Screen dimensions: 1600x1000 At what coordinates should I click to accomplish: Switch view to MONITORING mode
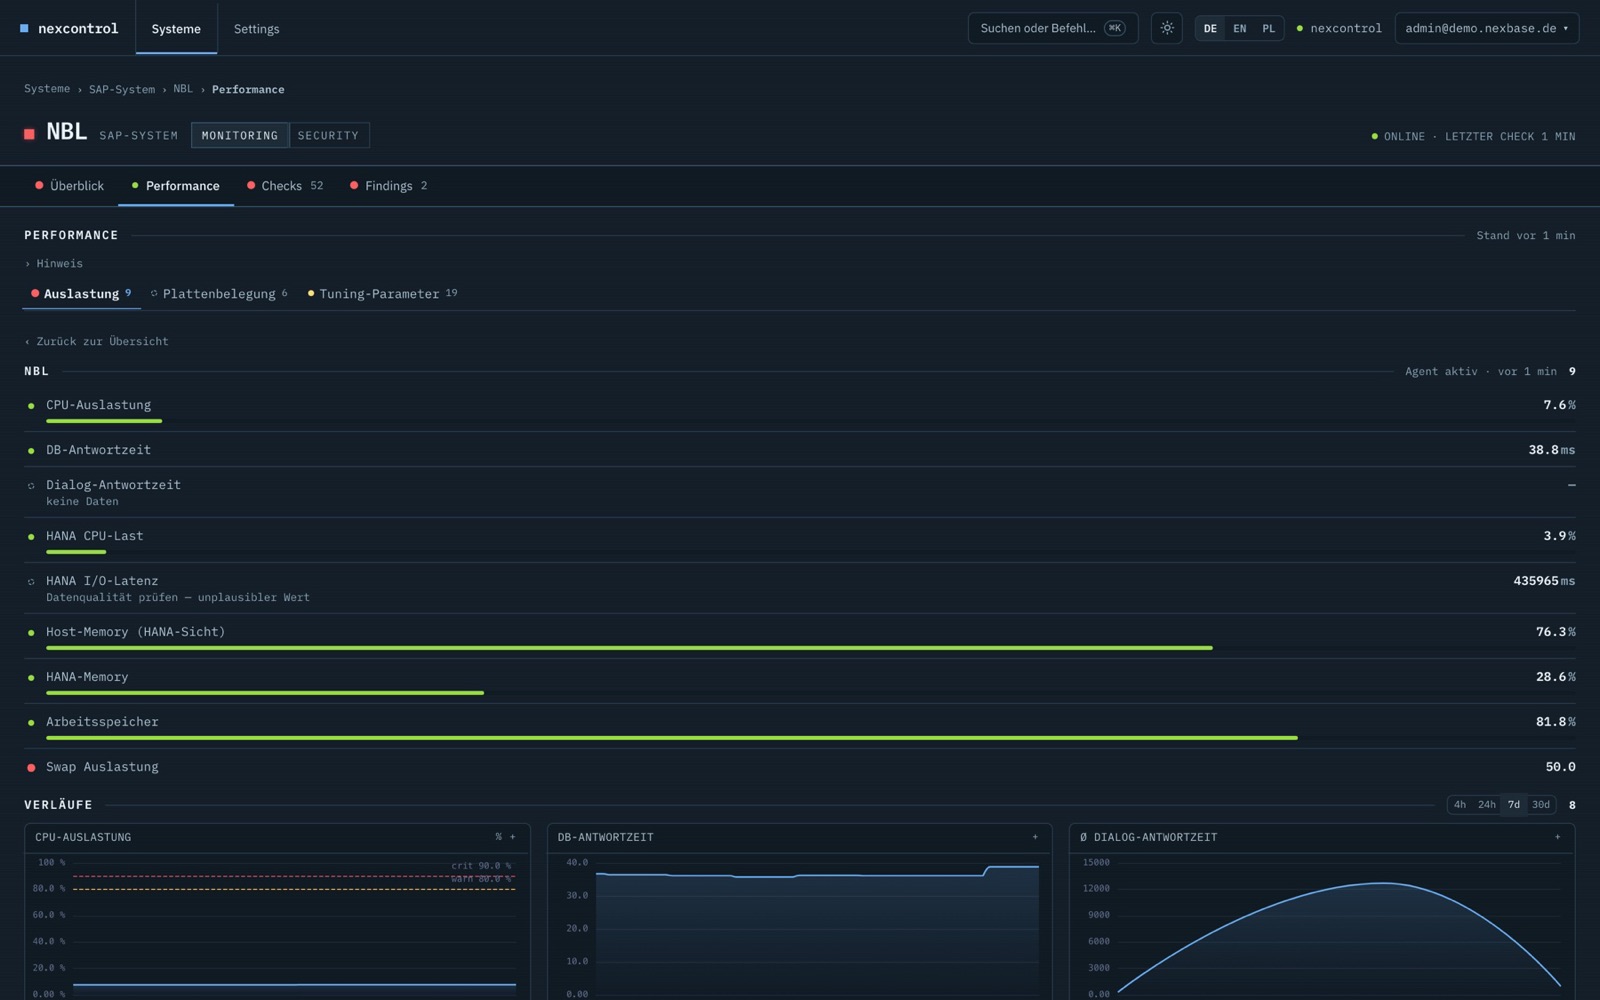click(240, 135)
